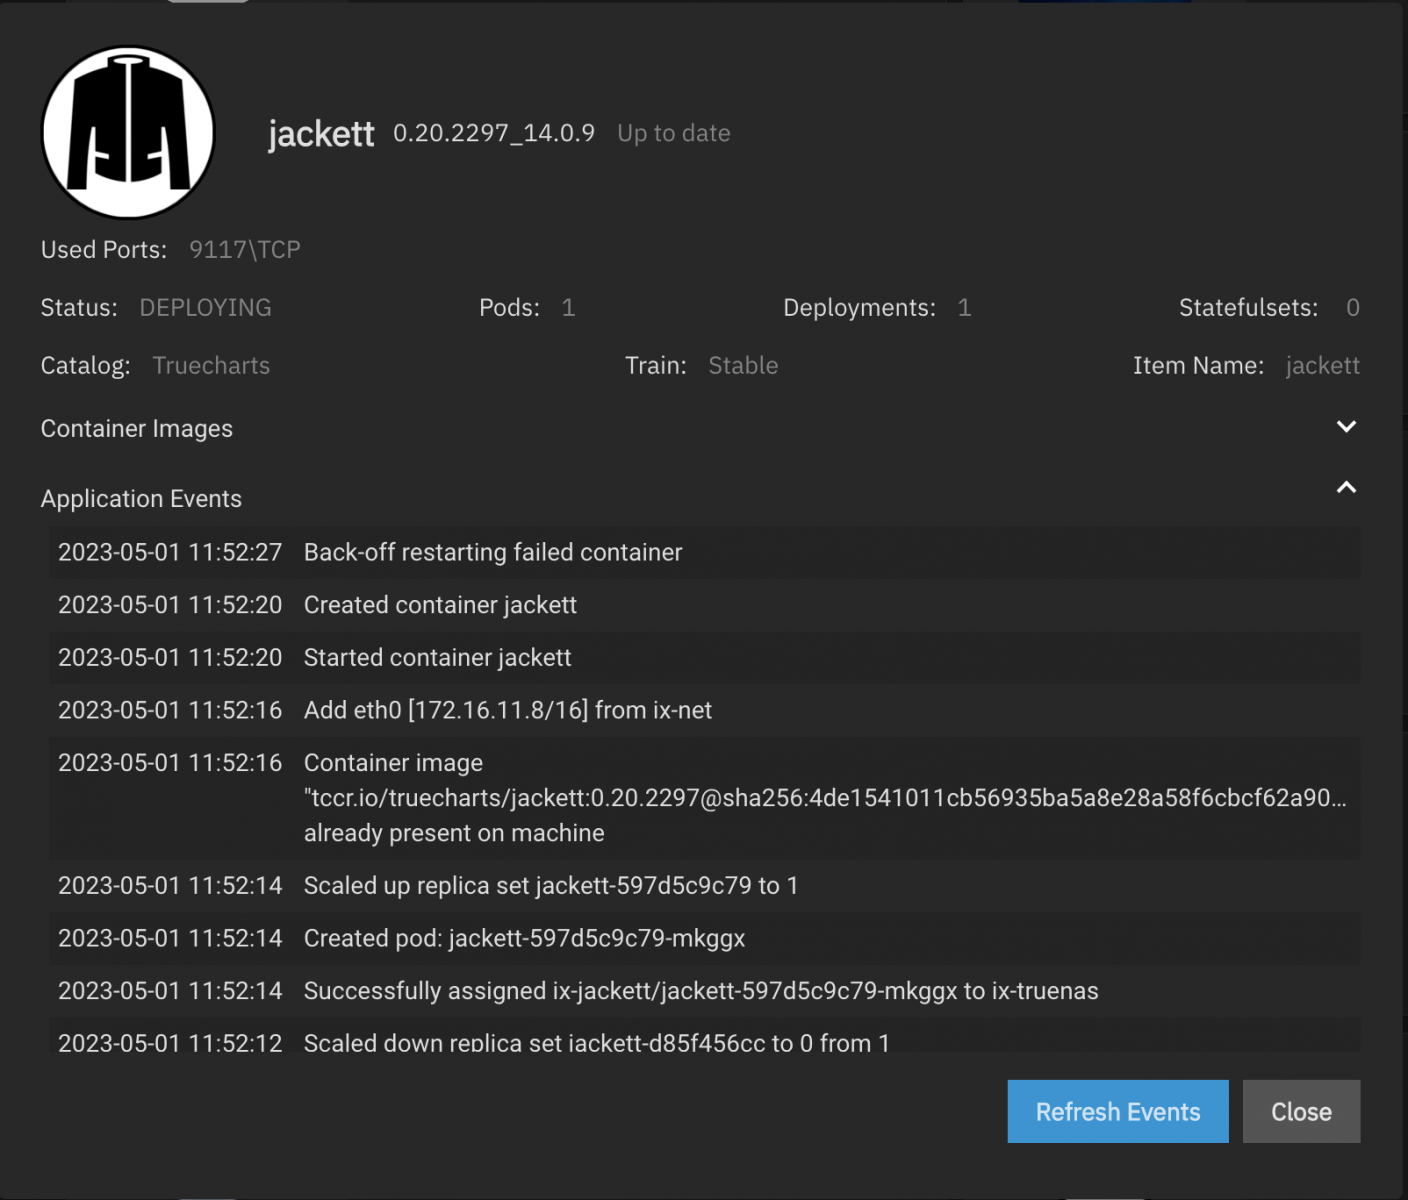
Task: Click the Container Images heading
Action: (x=137, y=429)
